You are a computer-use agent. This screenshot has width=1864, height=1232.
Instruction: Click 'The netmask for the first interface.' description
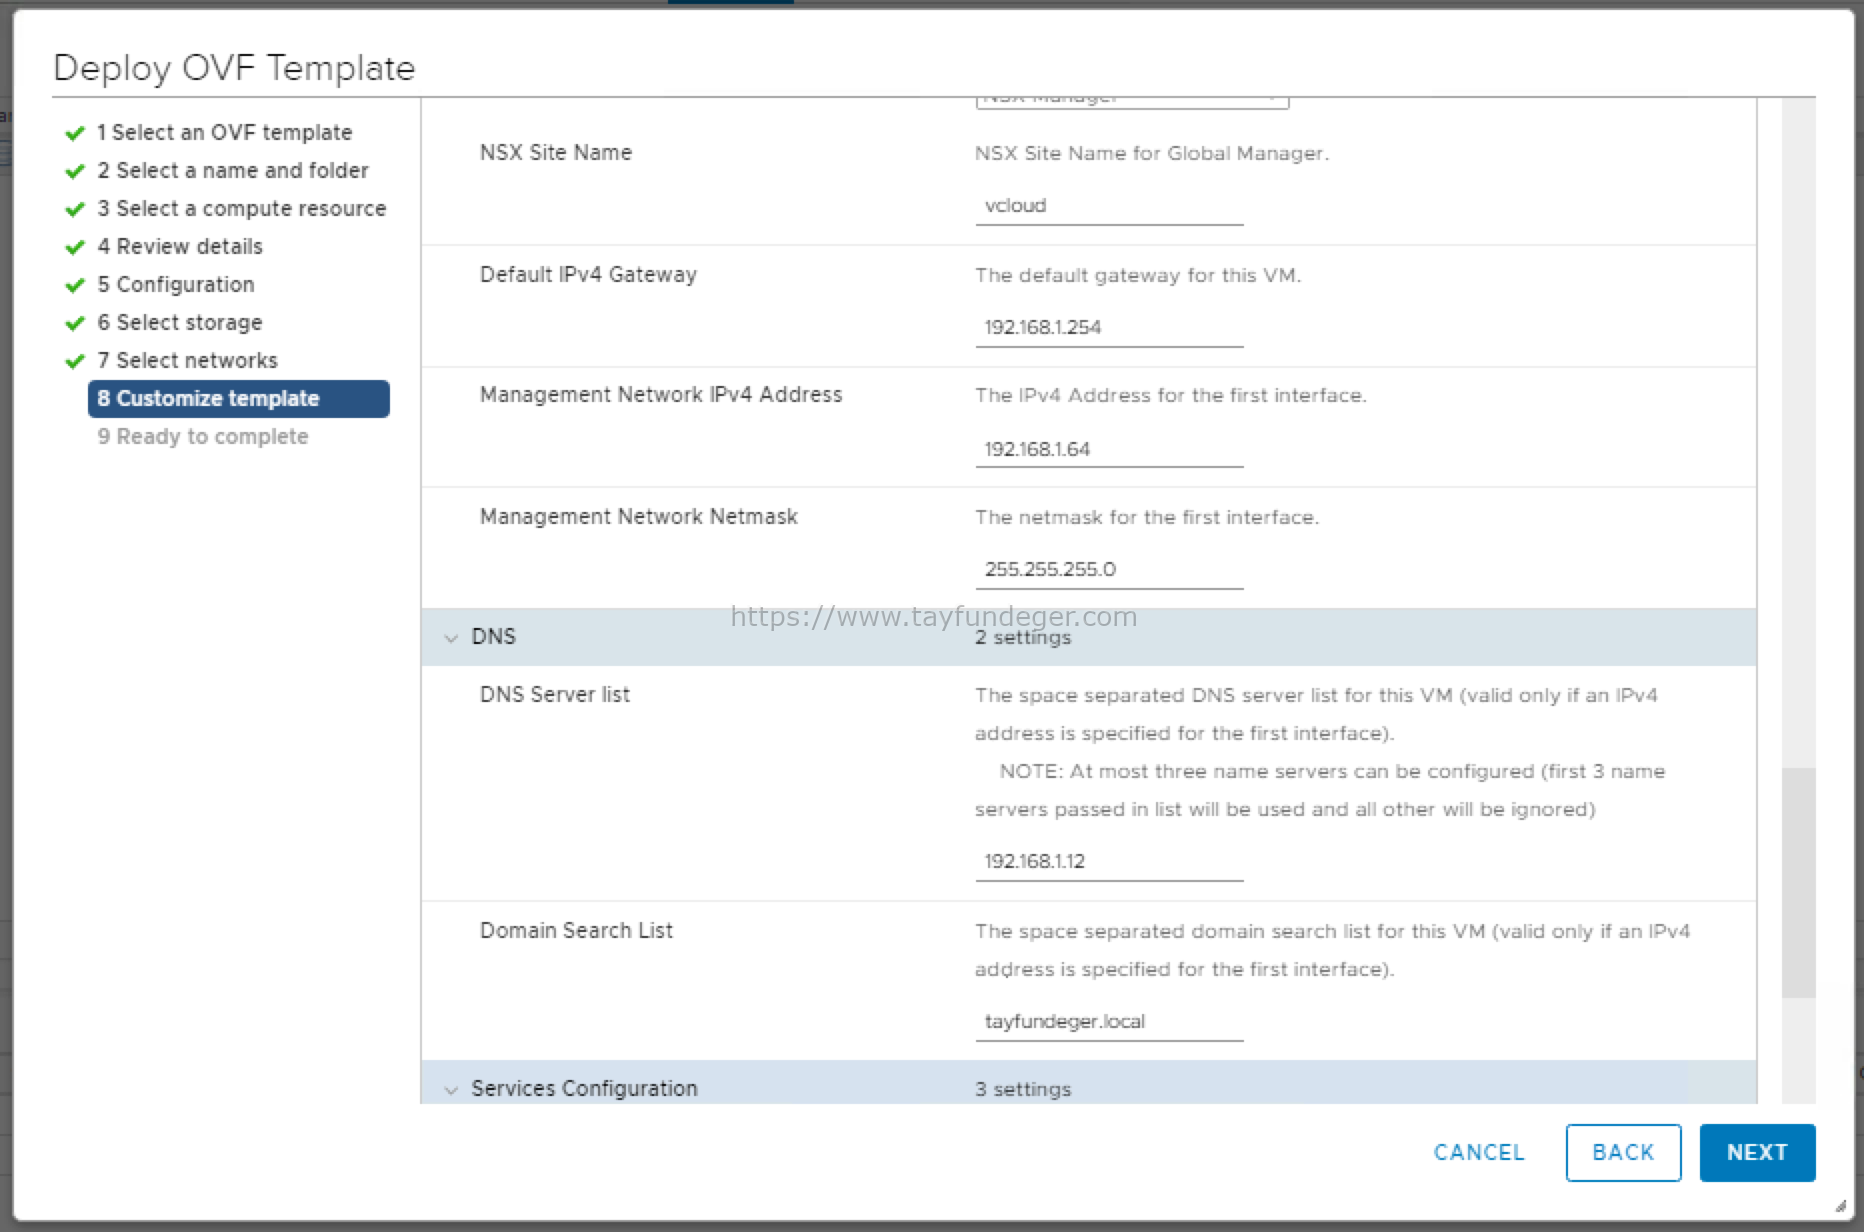[x=1147, y=518]
